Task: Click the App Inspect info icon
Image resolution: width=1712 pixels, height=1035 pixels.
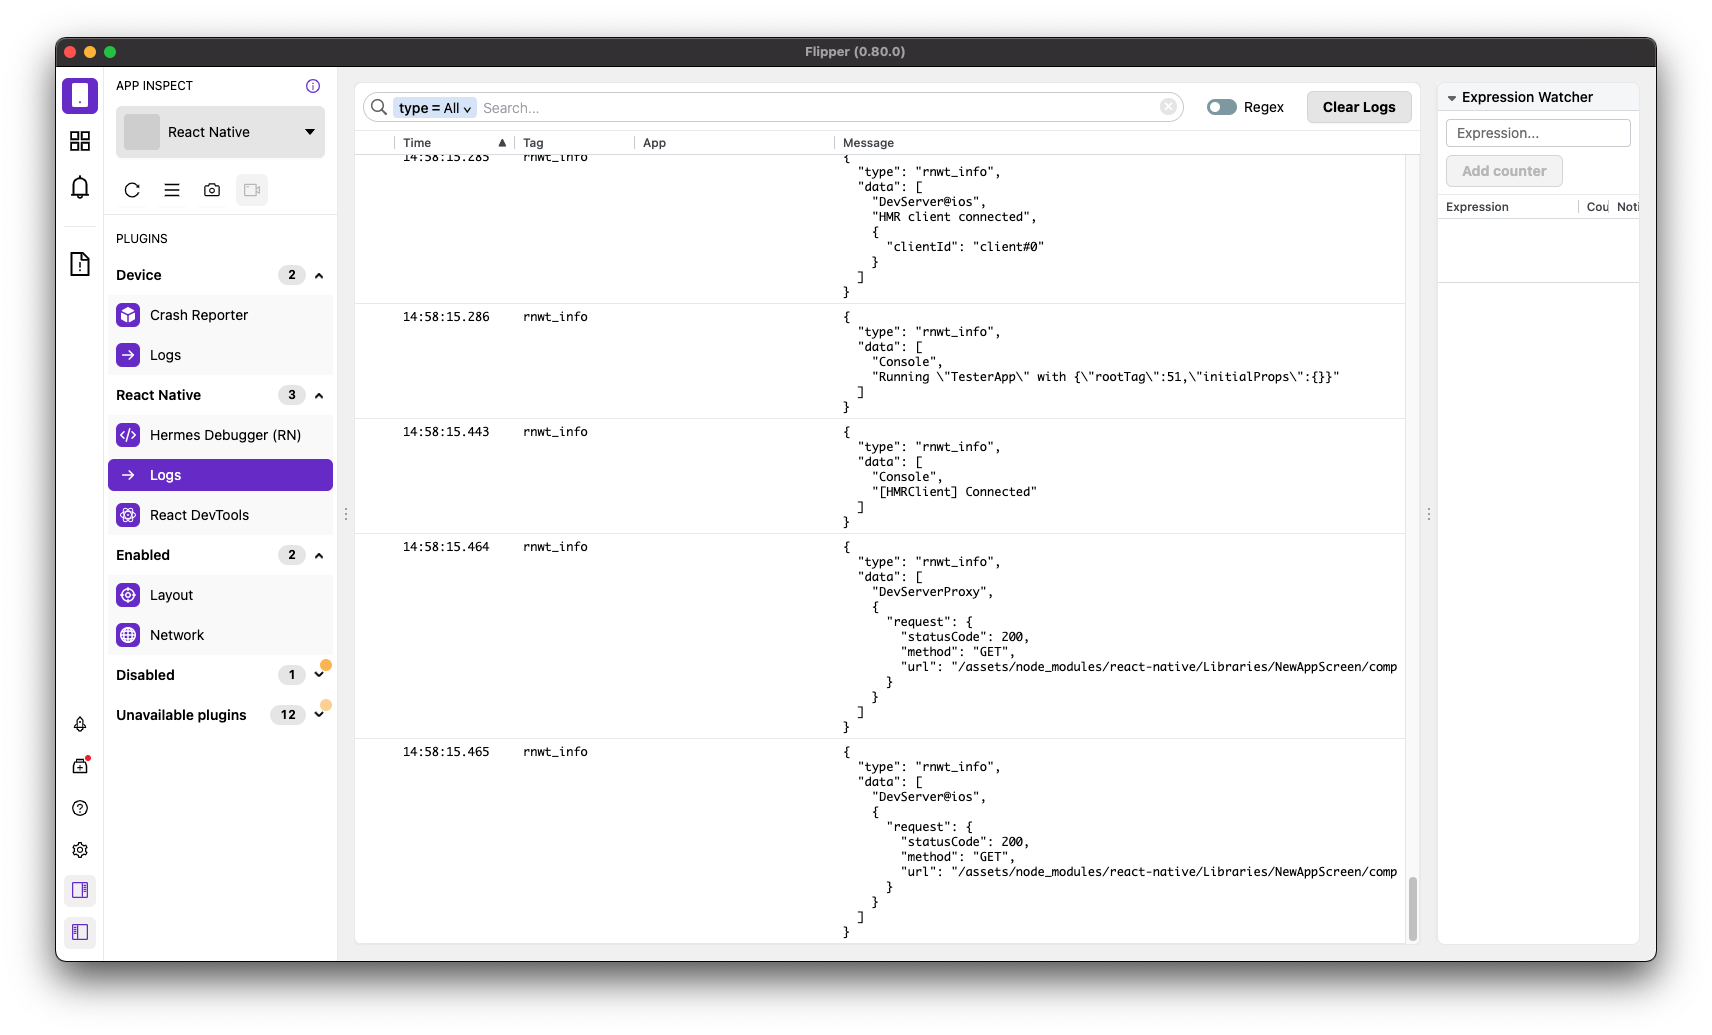Action: point(313,86)
